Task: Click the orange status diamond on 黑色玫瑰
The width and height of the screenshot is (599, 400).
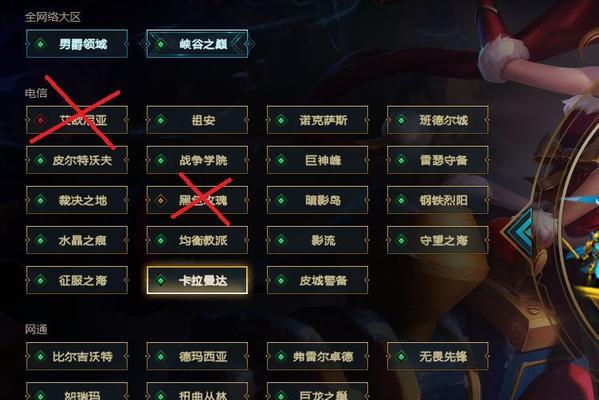Action: (161, 200)
